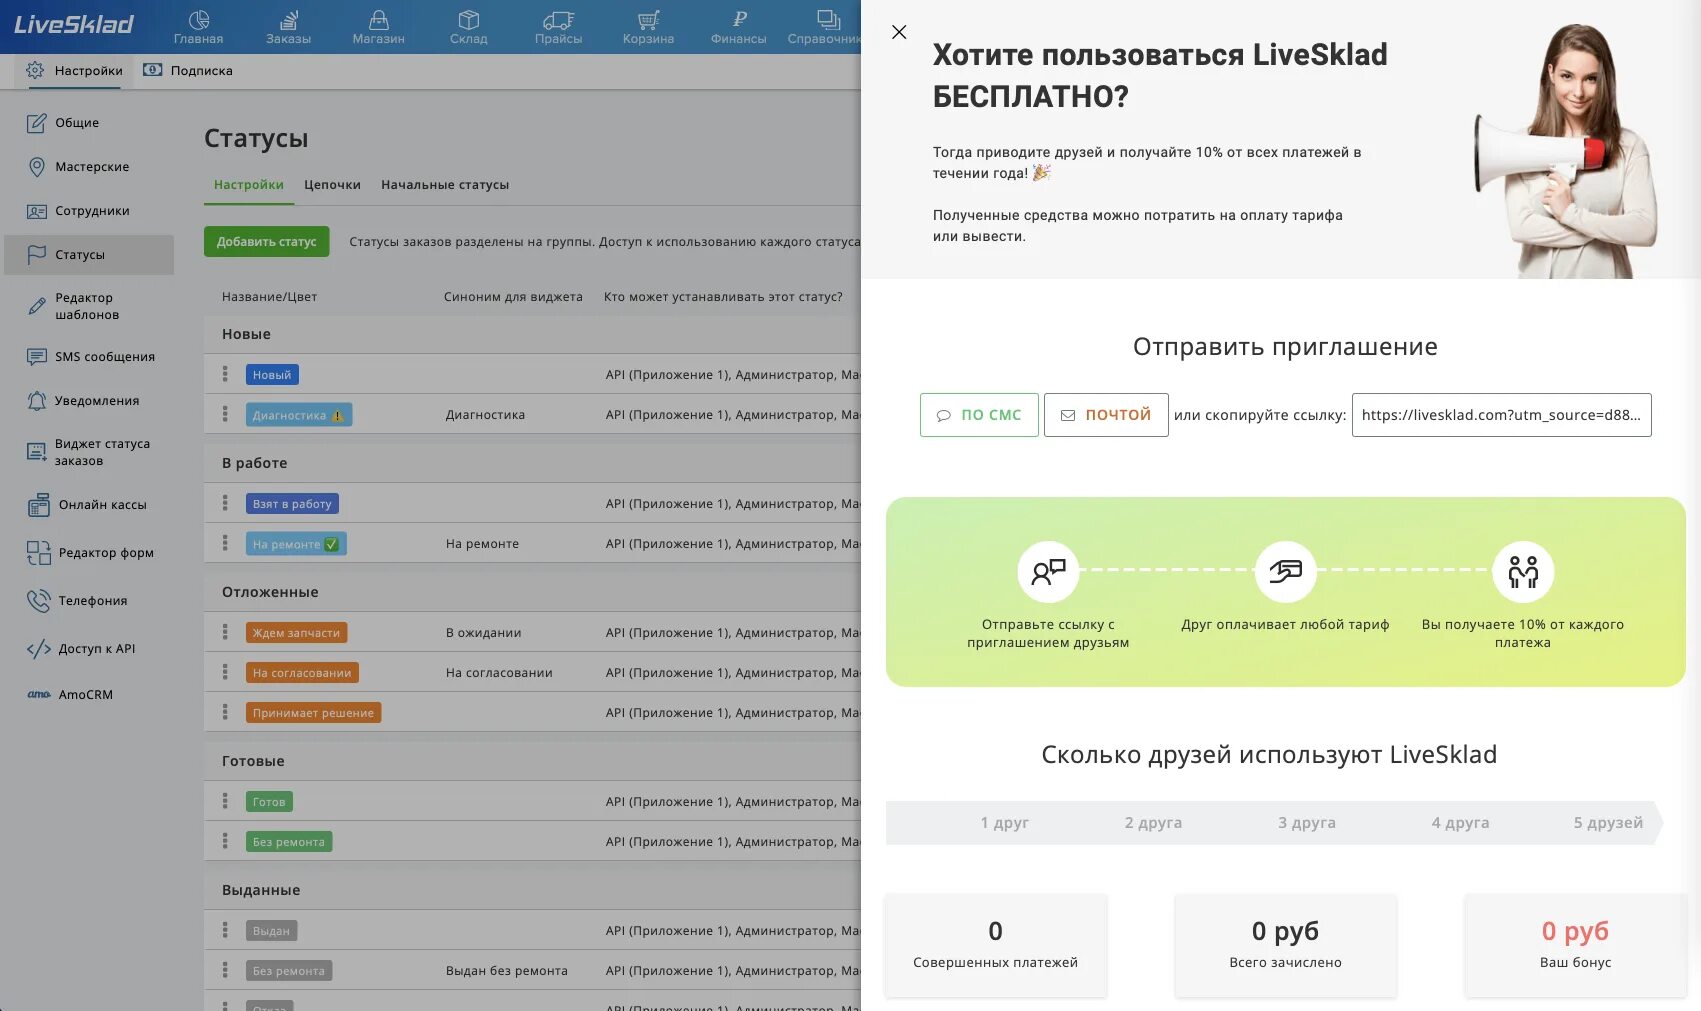Send invitation ПО СМС
The image size is (1701, 1011).
click(x=979, y=415)
